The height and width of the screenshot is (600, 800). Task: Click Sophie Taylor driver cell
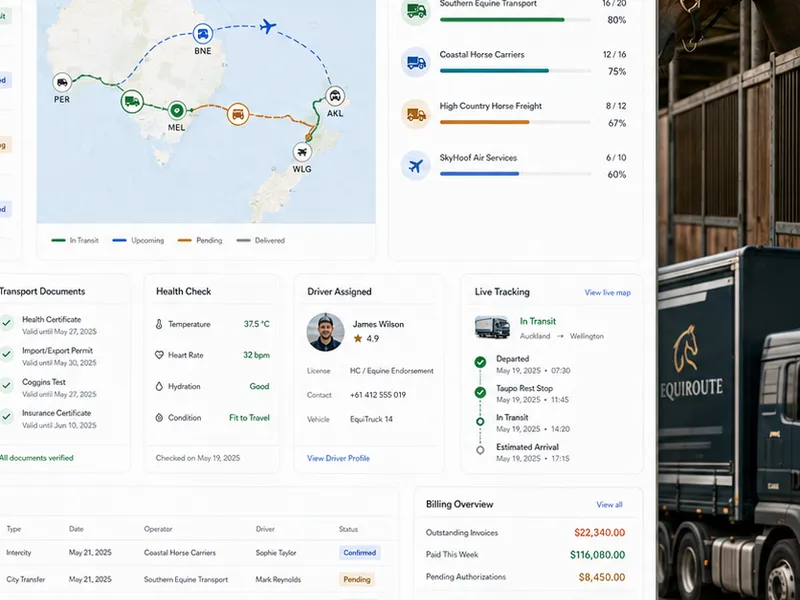tap(276, 553)
